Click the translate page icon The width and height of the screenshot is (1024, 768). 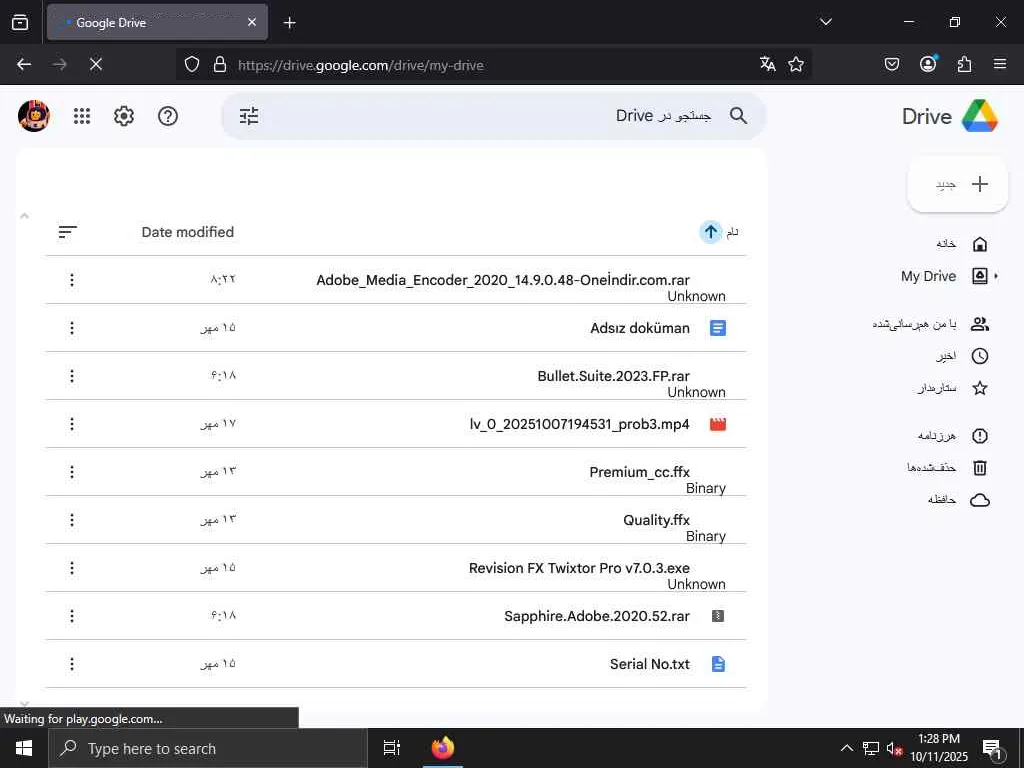(767, 64)
